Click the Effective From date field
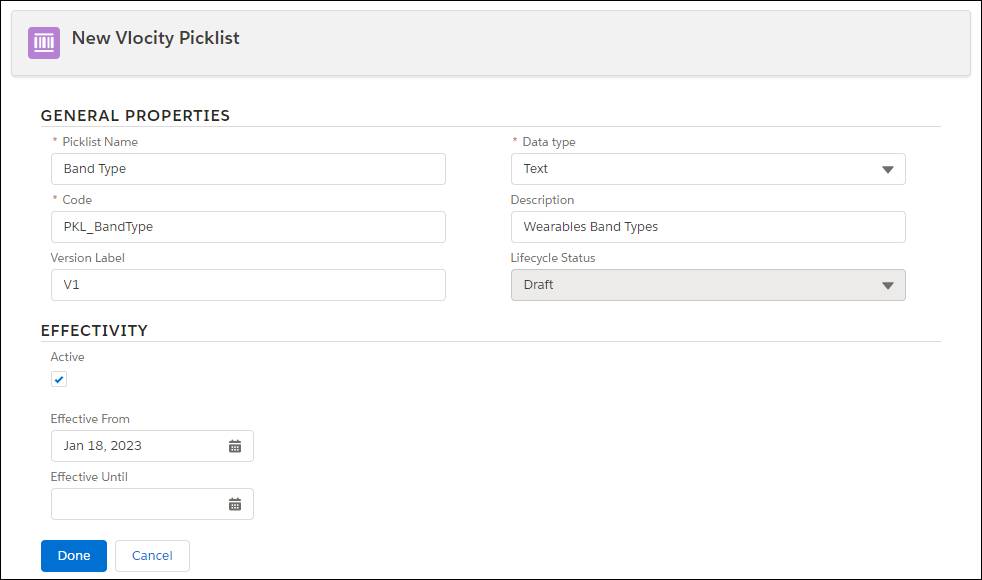Screen dimensions: 982x580 tap(152, 446)
